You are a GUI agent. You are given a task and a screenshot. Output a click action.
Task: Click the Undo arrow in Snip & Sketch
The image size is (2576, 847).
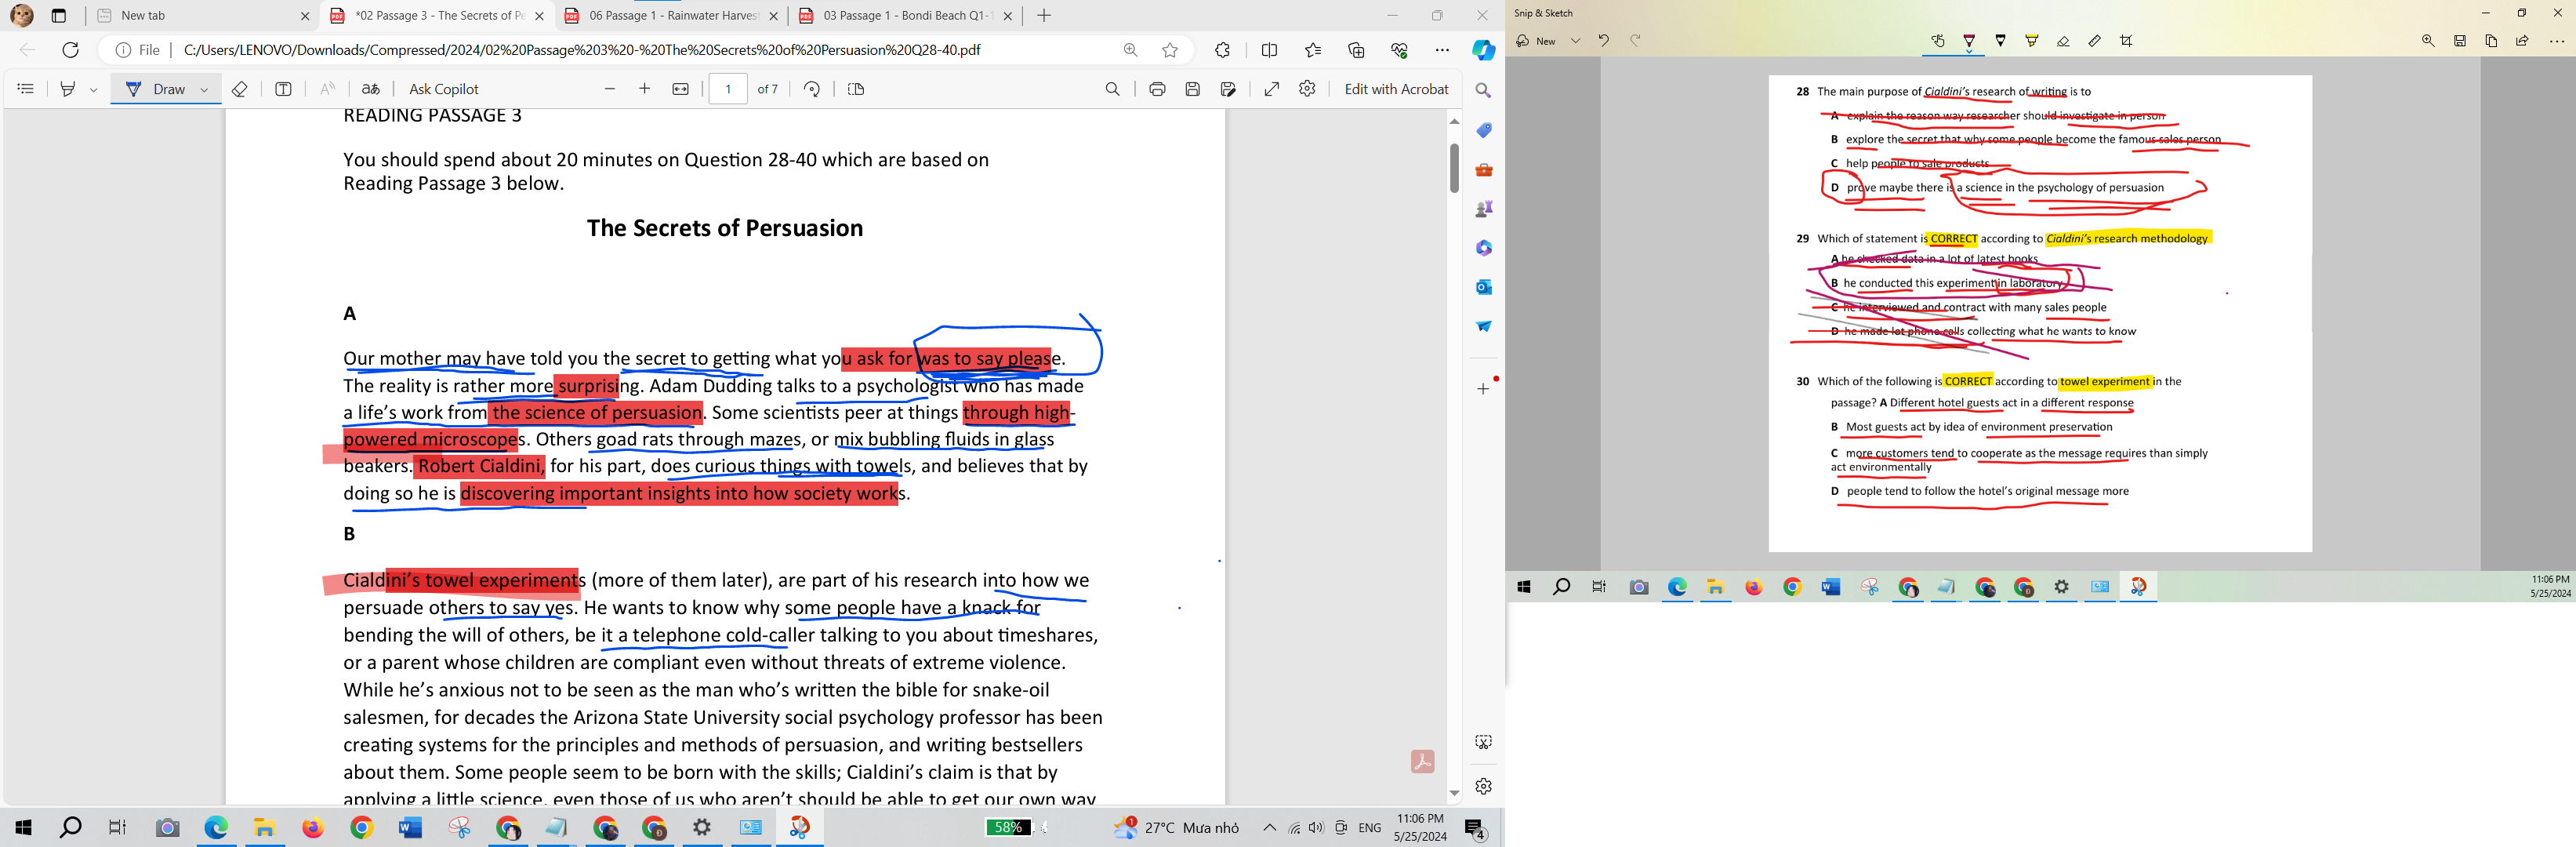click(x=1603, y=41)
